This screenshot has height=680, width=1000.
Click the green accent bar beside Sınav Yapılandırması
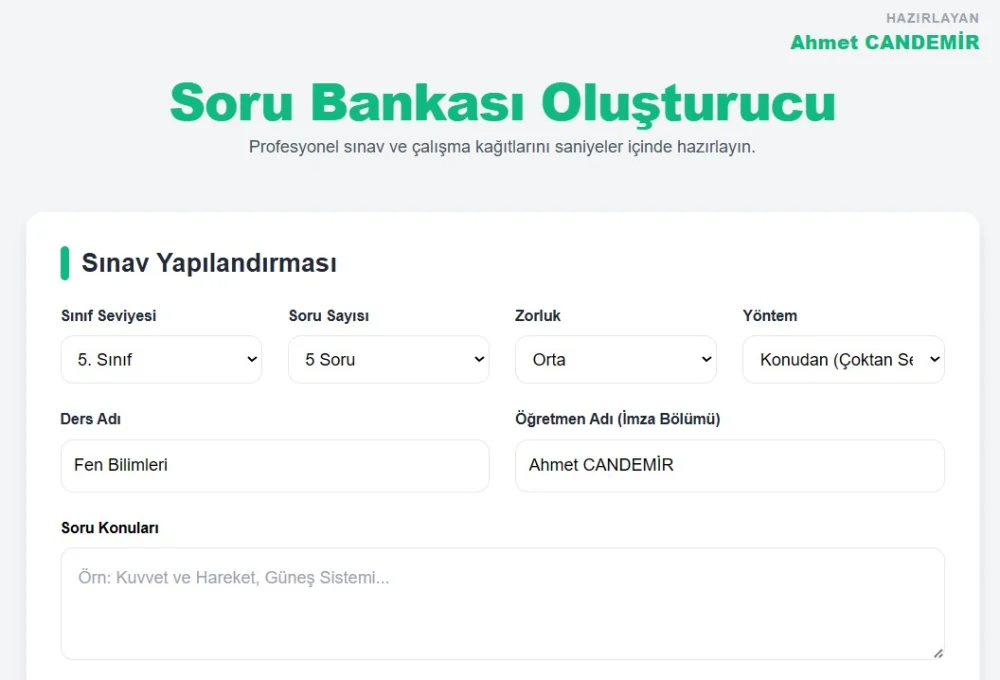pos(64,262)
